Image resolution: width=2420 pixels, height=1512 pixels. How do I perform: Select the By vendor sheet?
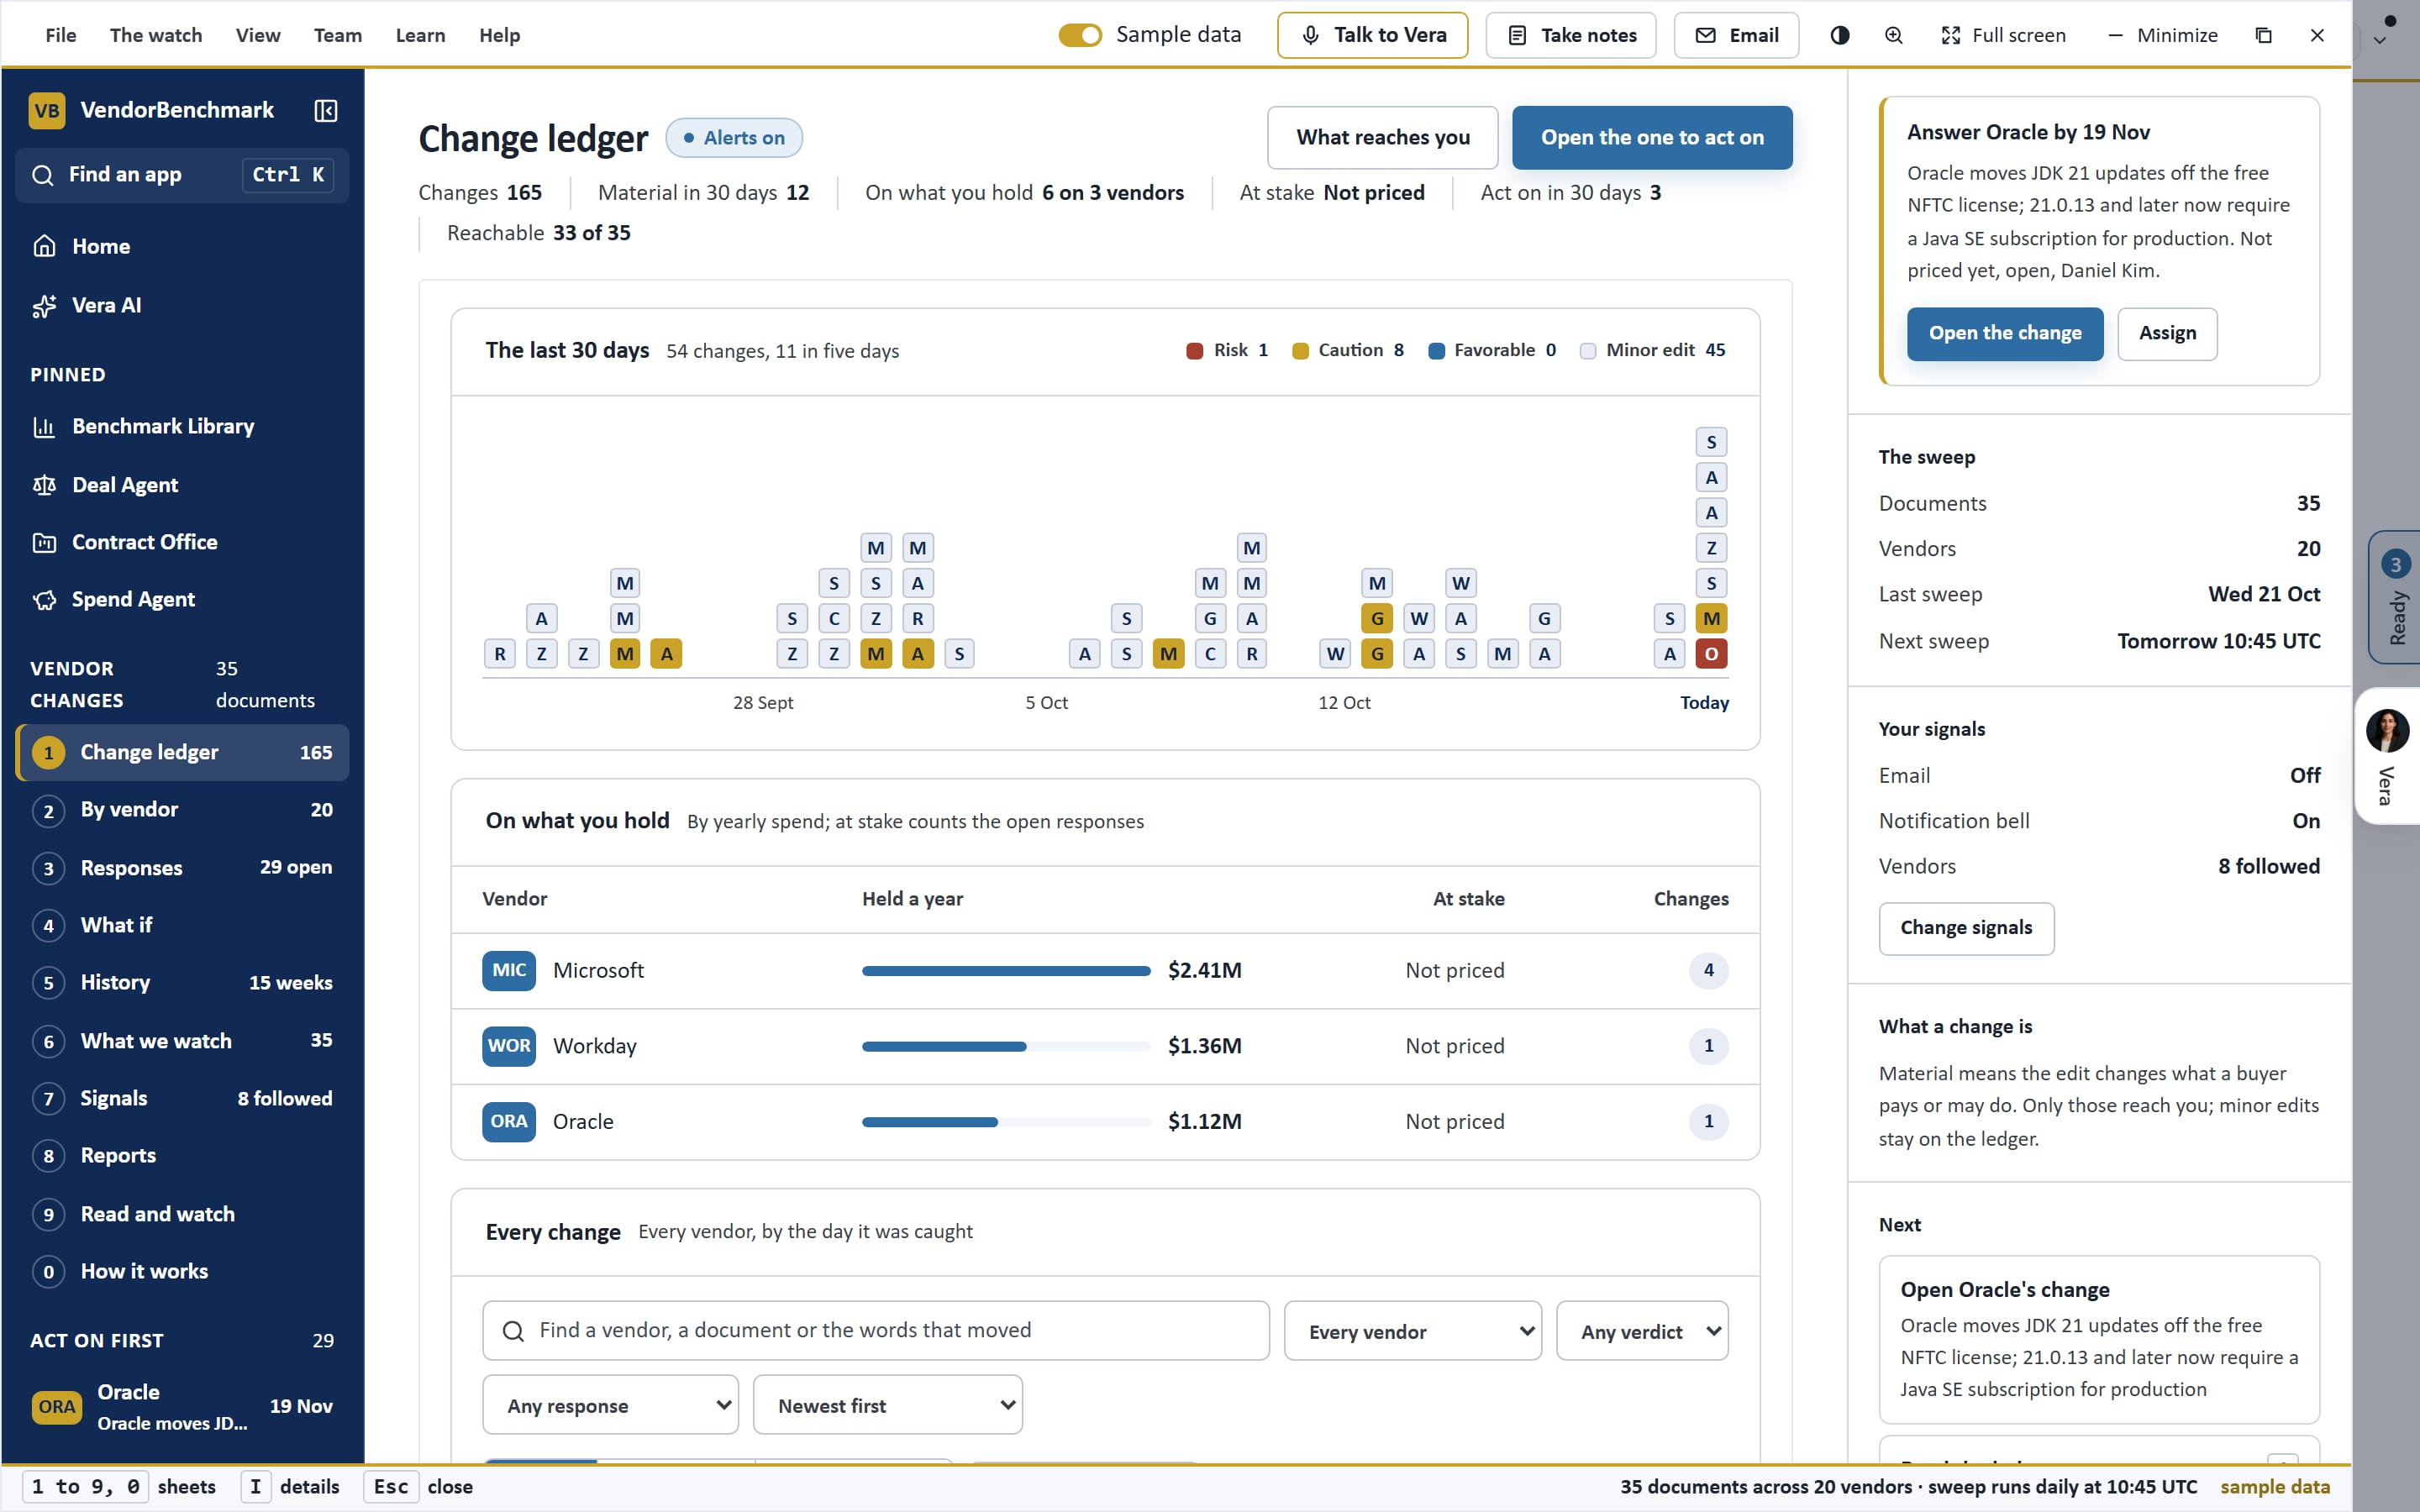(182, 810)
